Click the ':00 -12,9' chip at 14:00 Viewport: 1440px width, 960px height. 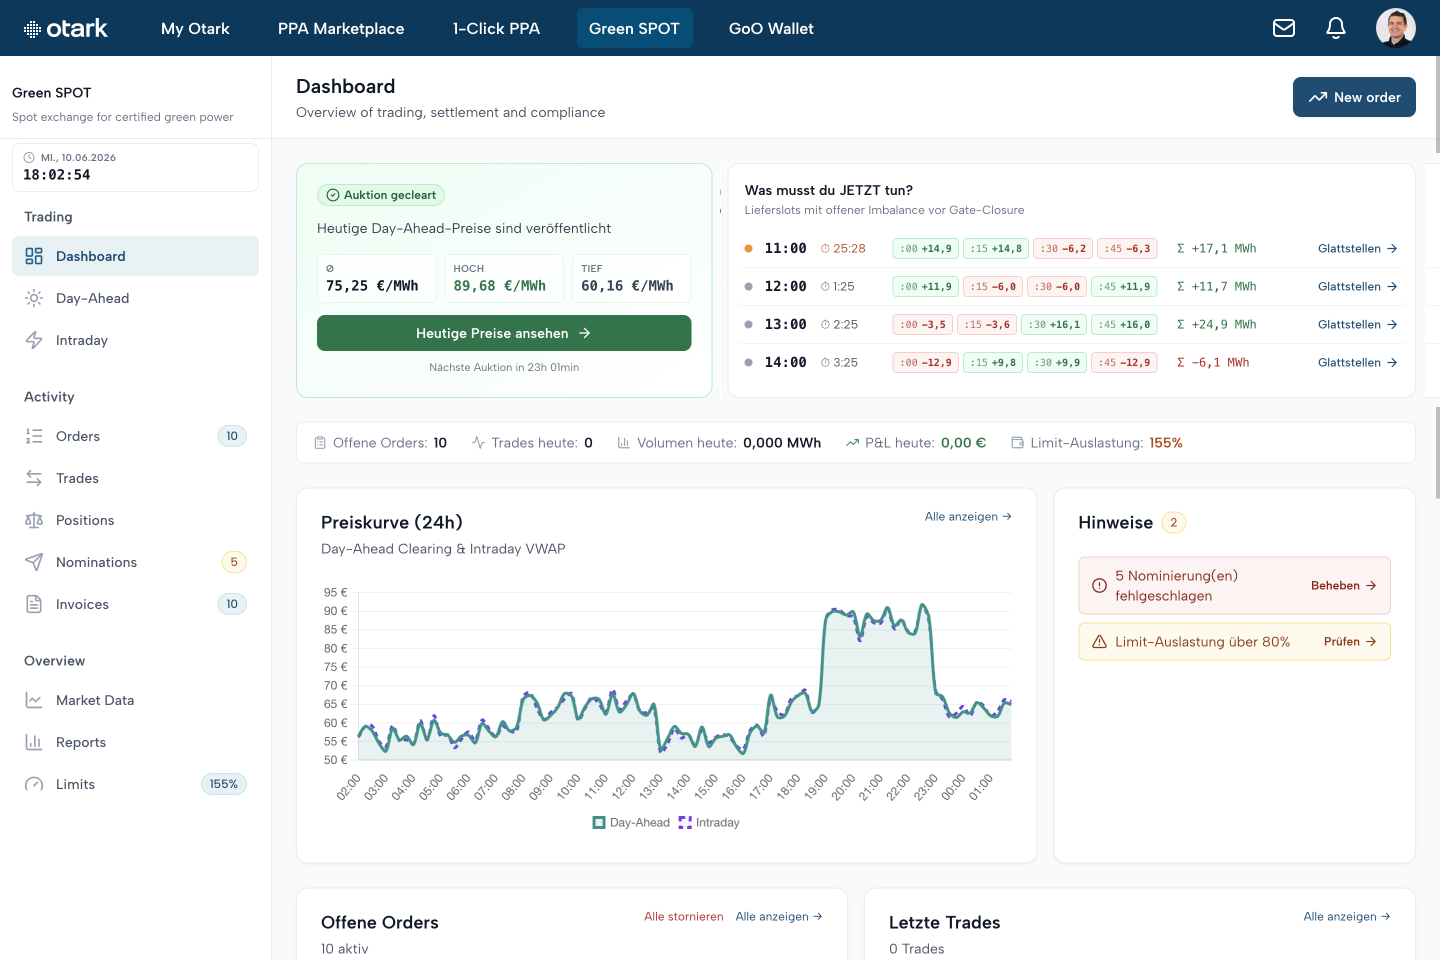926,362
